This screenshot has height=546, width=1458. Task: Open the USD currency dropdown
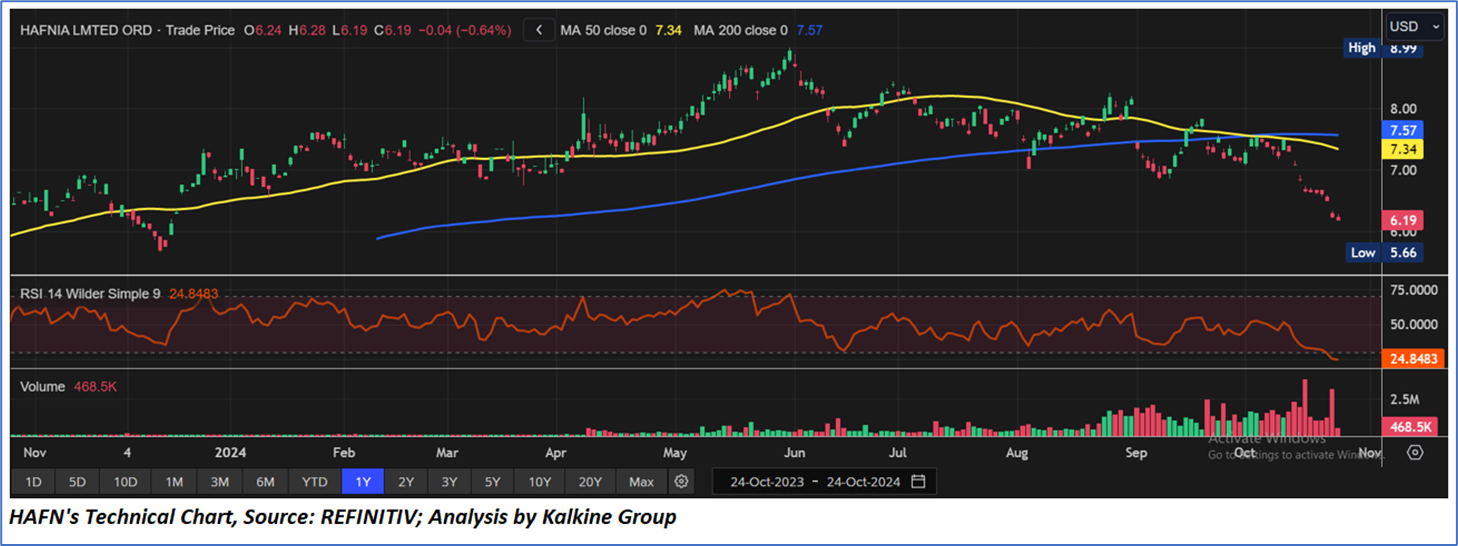(1413, 26)
